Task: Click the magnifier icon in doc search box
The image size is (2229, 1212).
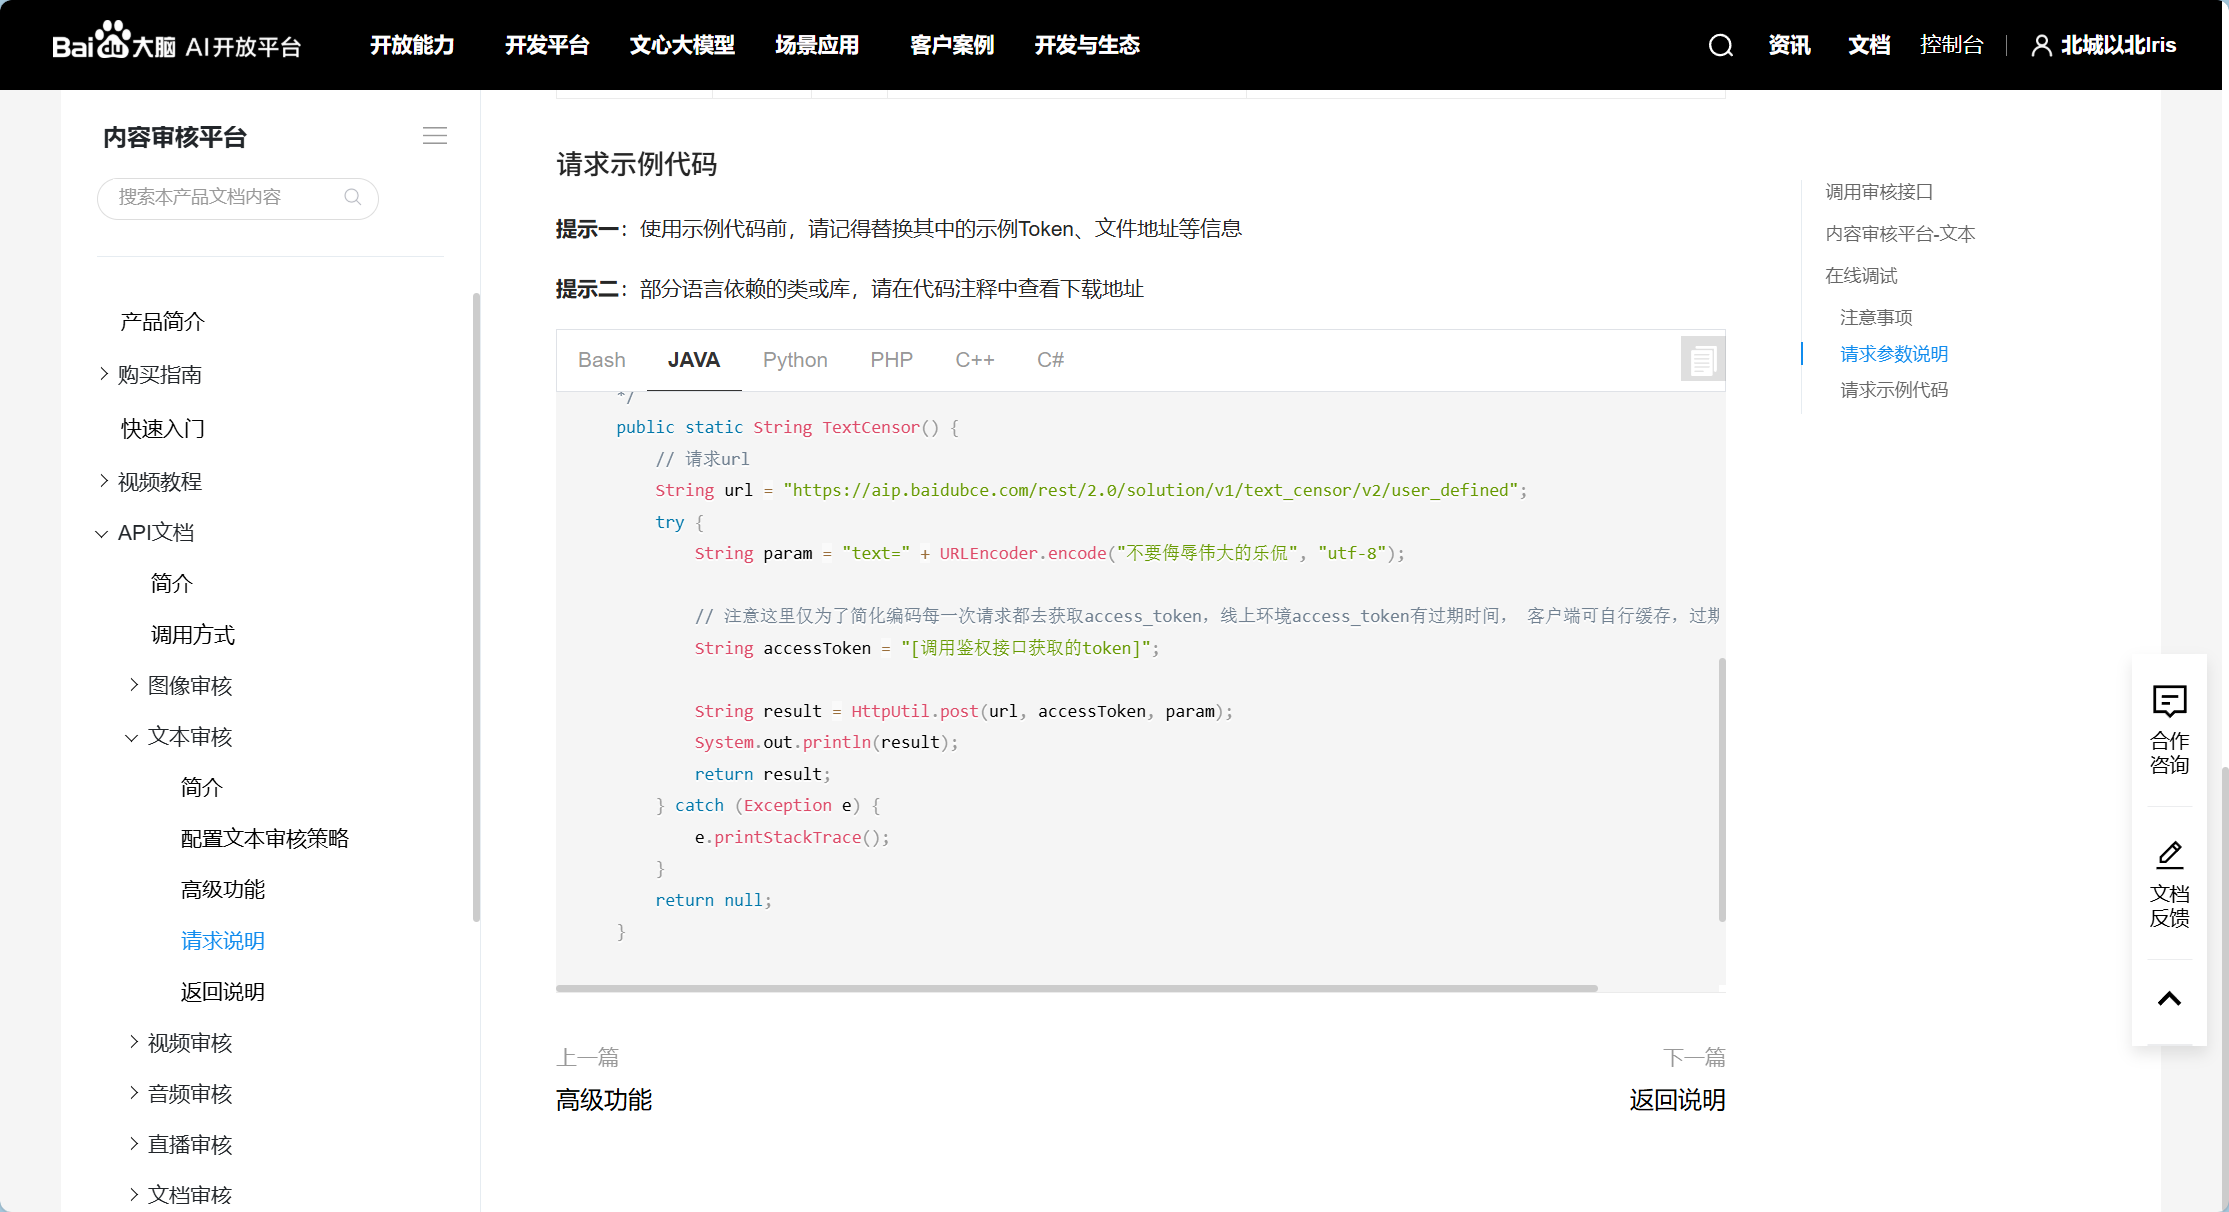Action: (x=352, y=197)
